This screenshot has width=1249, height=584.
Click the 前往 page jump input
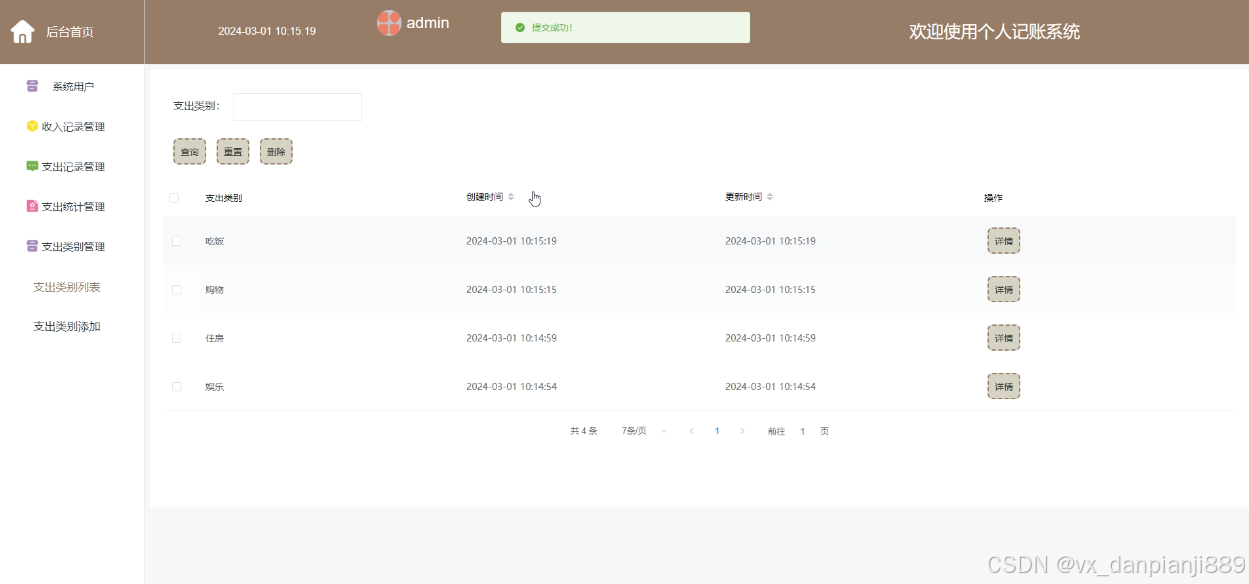coord(803,431)
